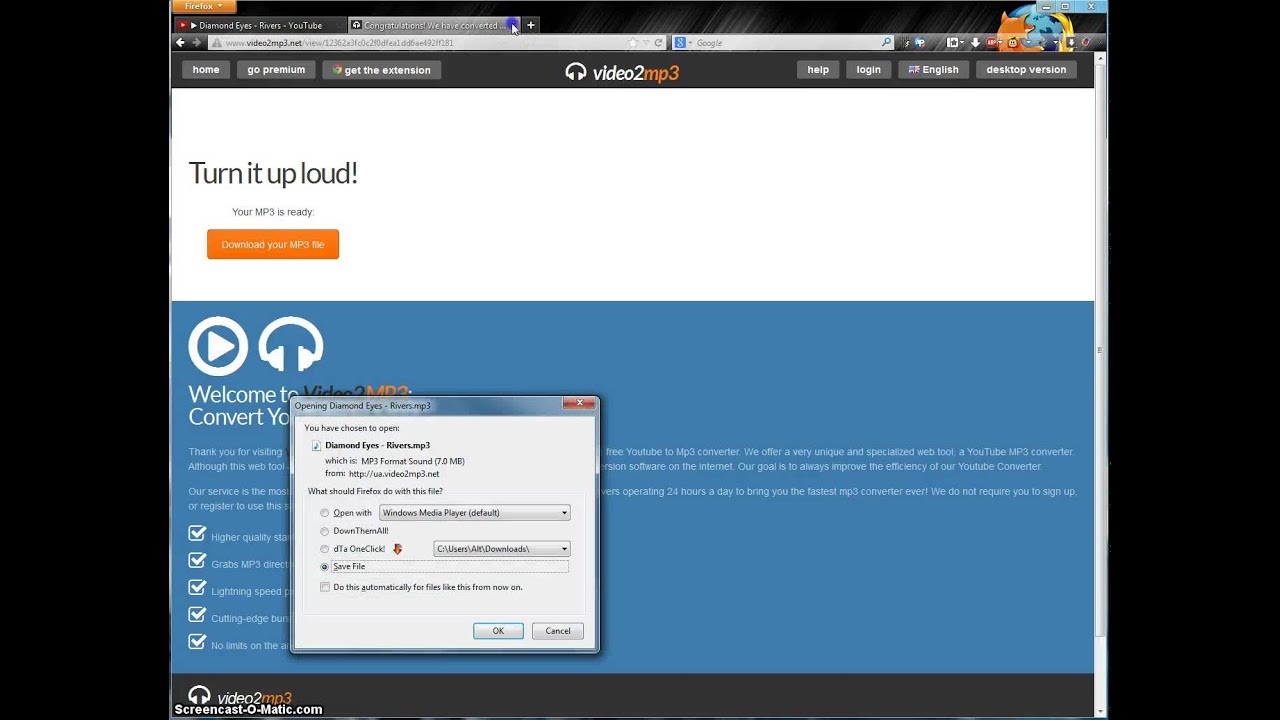Click 'http://ua.video2mp3.net' source text
1280x720 pixels.
click(394, 474)
